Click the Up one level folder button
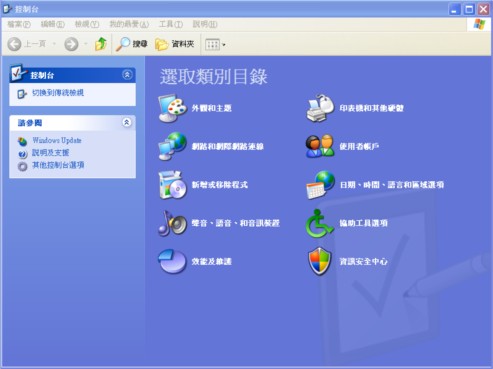The width and height of the screenshot is (493, 369). [x=101, y=44]
